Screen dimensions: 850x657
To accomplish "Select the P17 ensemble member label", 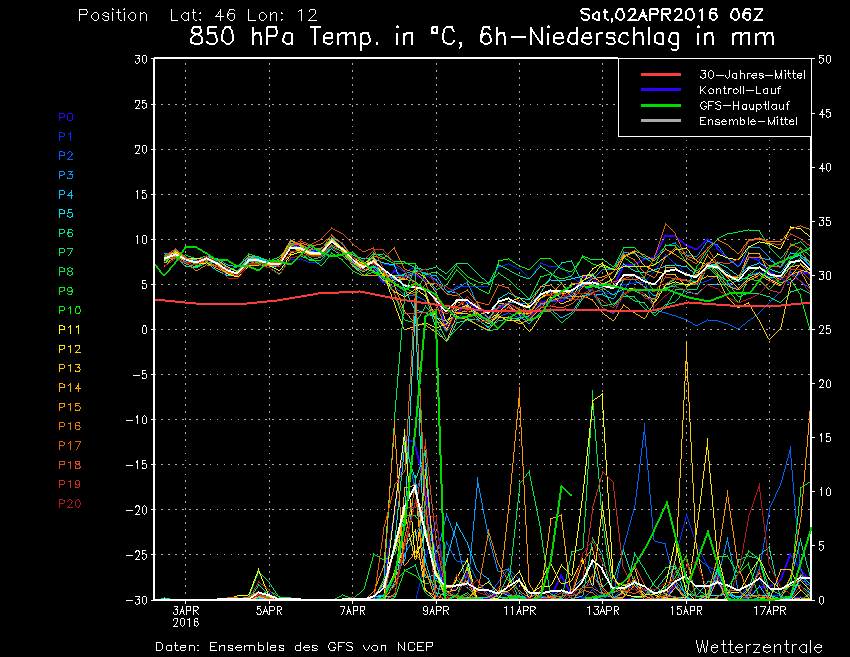I will coord(69,445).
